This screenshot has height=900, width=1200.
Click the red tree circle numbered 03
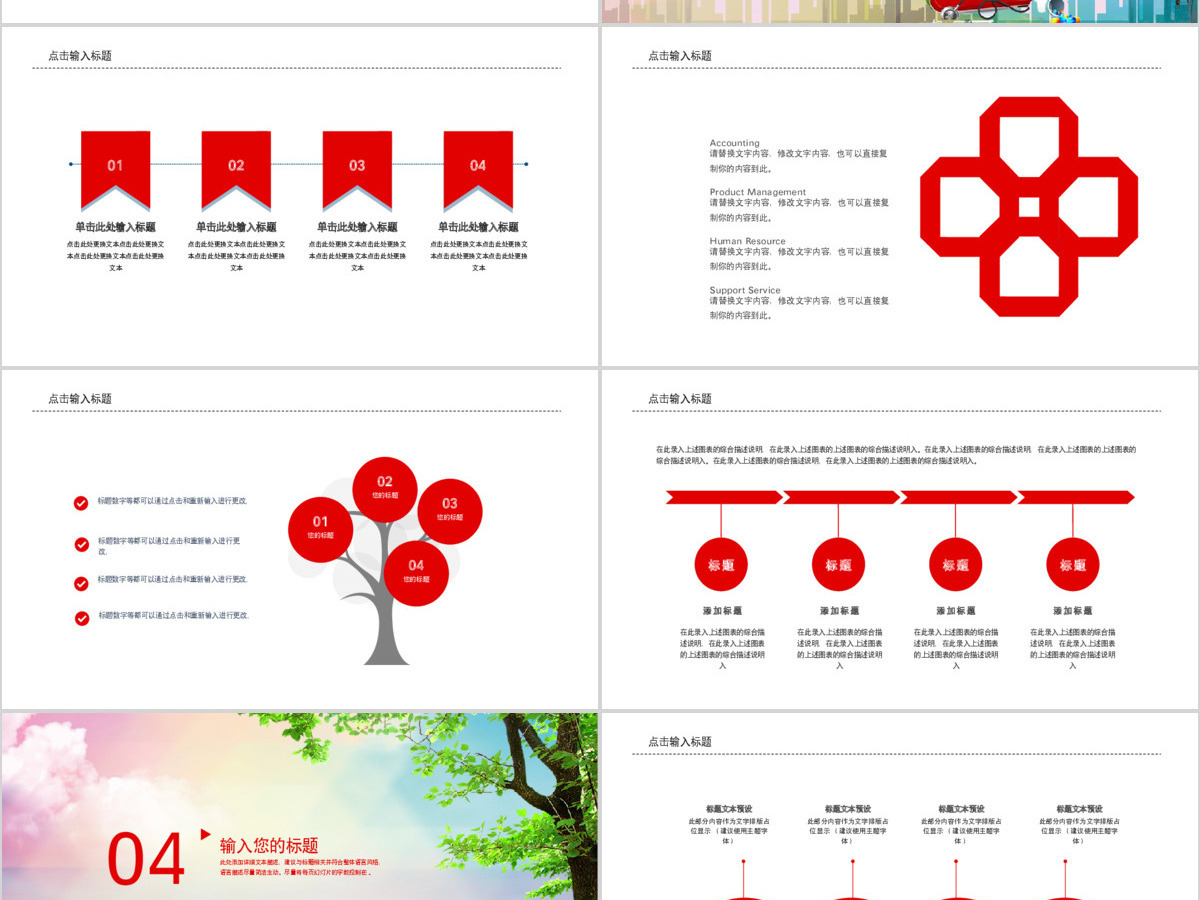click(450, 510)
